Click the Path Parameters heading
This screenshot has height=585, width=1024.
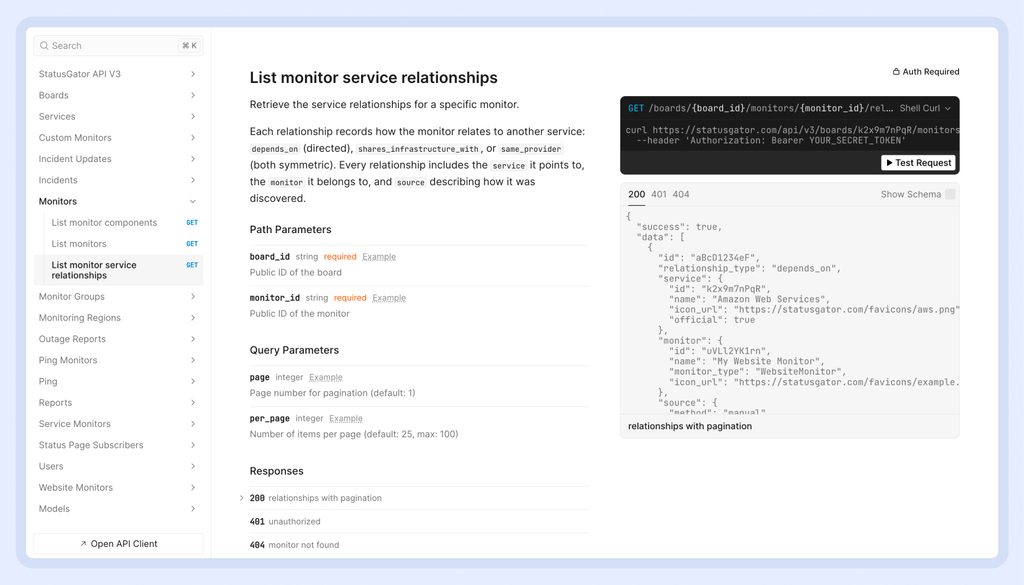(290, 230)
